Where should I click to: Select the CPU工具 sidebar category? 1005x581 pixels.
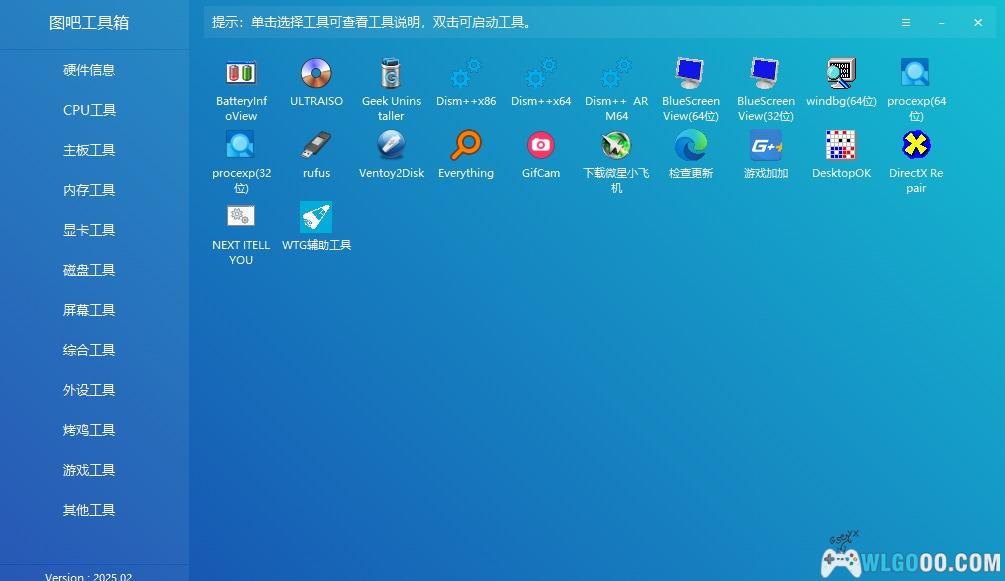tap(88, 109)
